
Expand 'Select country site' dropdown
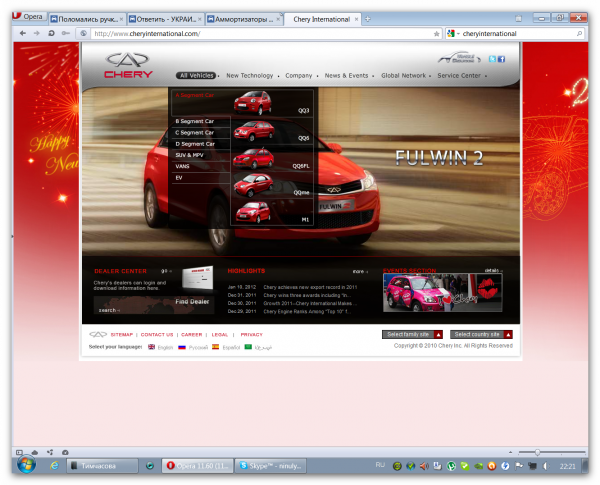click(x=481, y=335)
